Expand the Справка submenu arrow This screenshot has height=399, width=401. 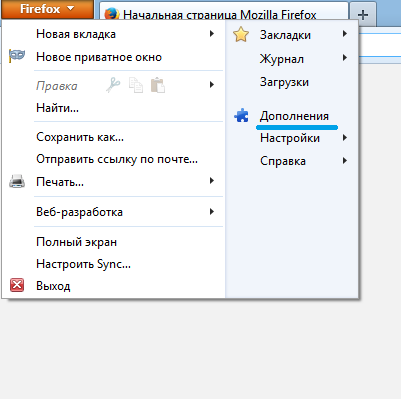pos(345,161)
